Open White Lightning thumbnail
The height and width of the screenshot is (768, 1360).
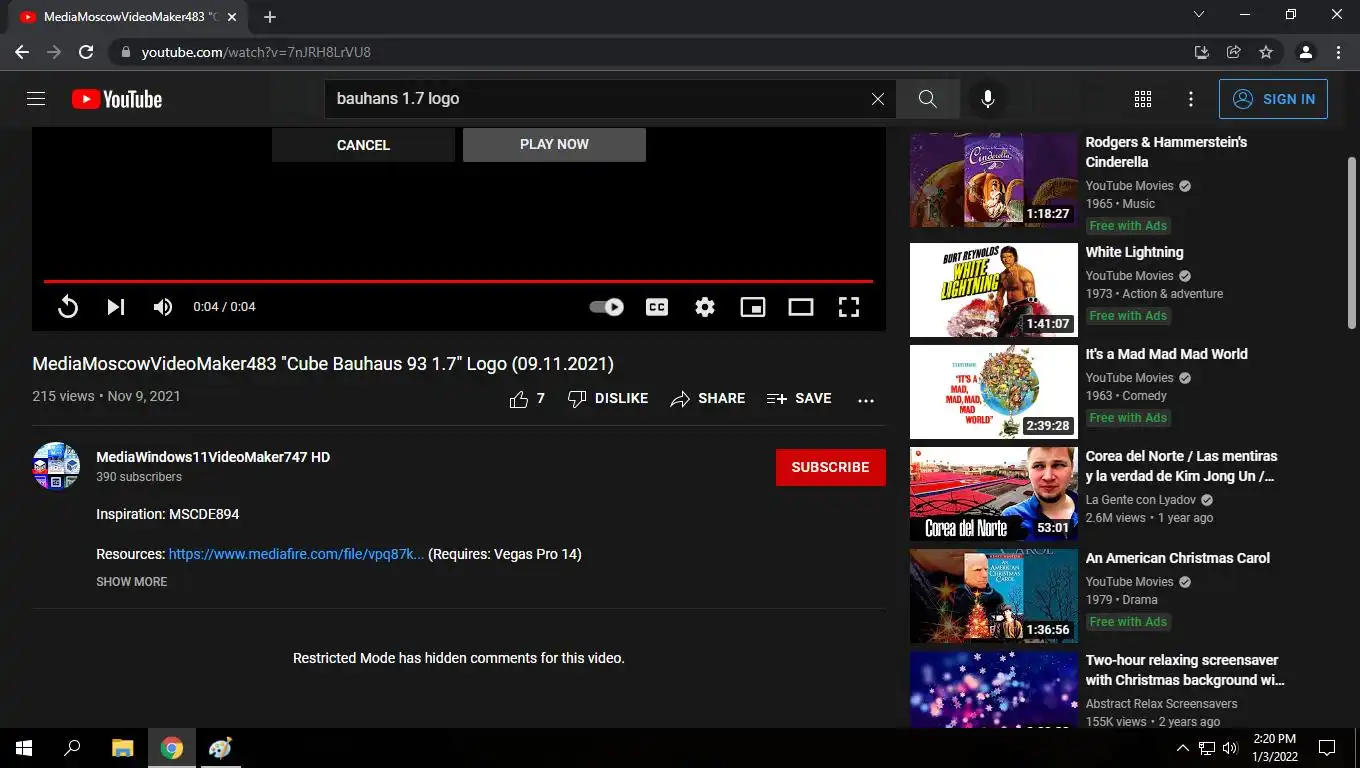point(994,290)
